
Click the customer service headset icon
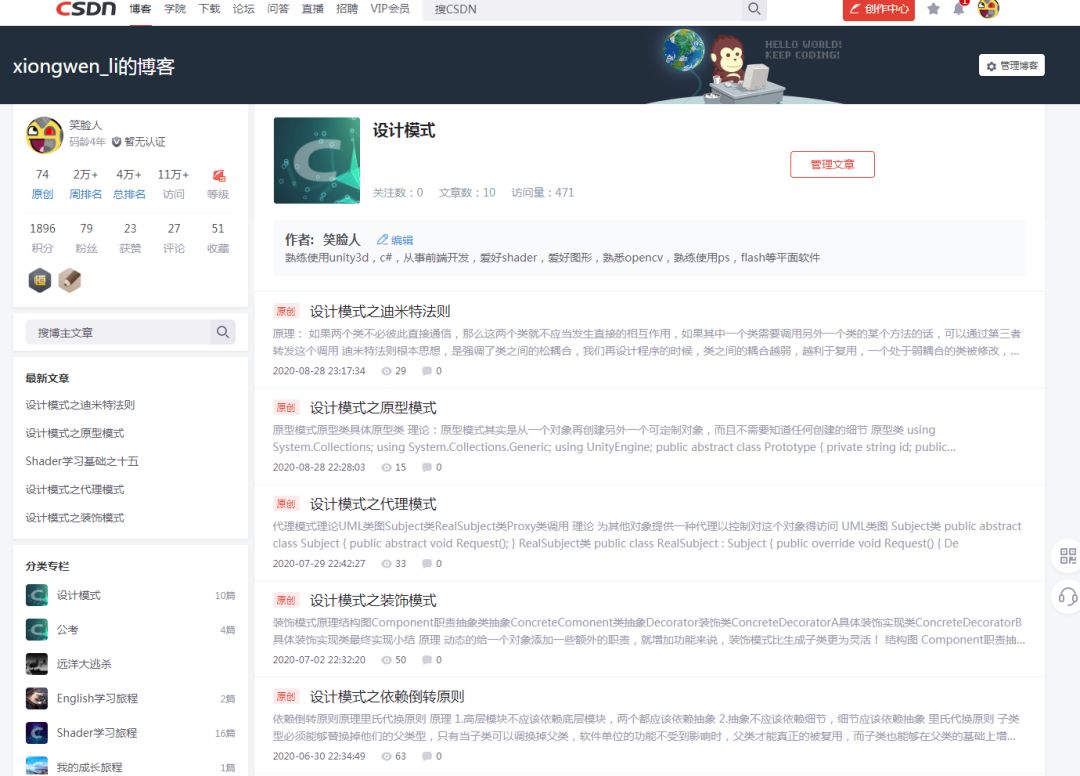point(1068,596)
